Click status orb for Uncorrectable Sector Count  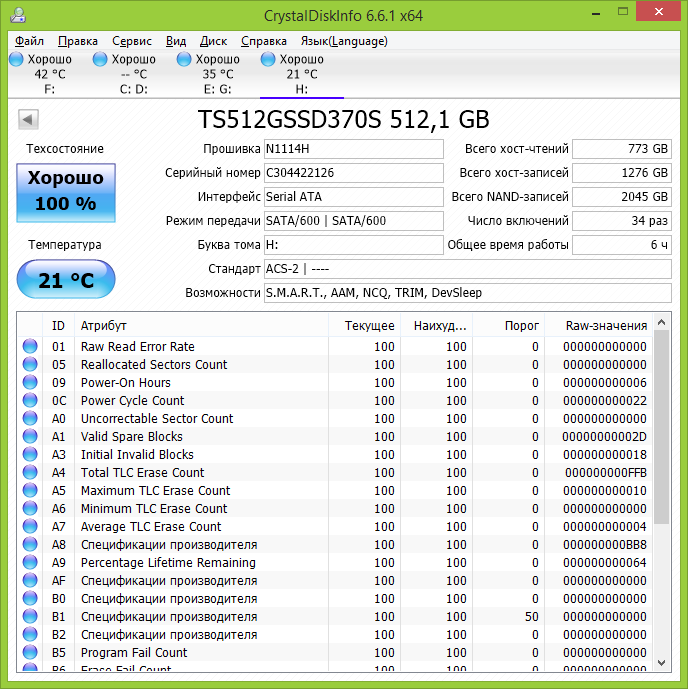30,418
